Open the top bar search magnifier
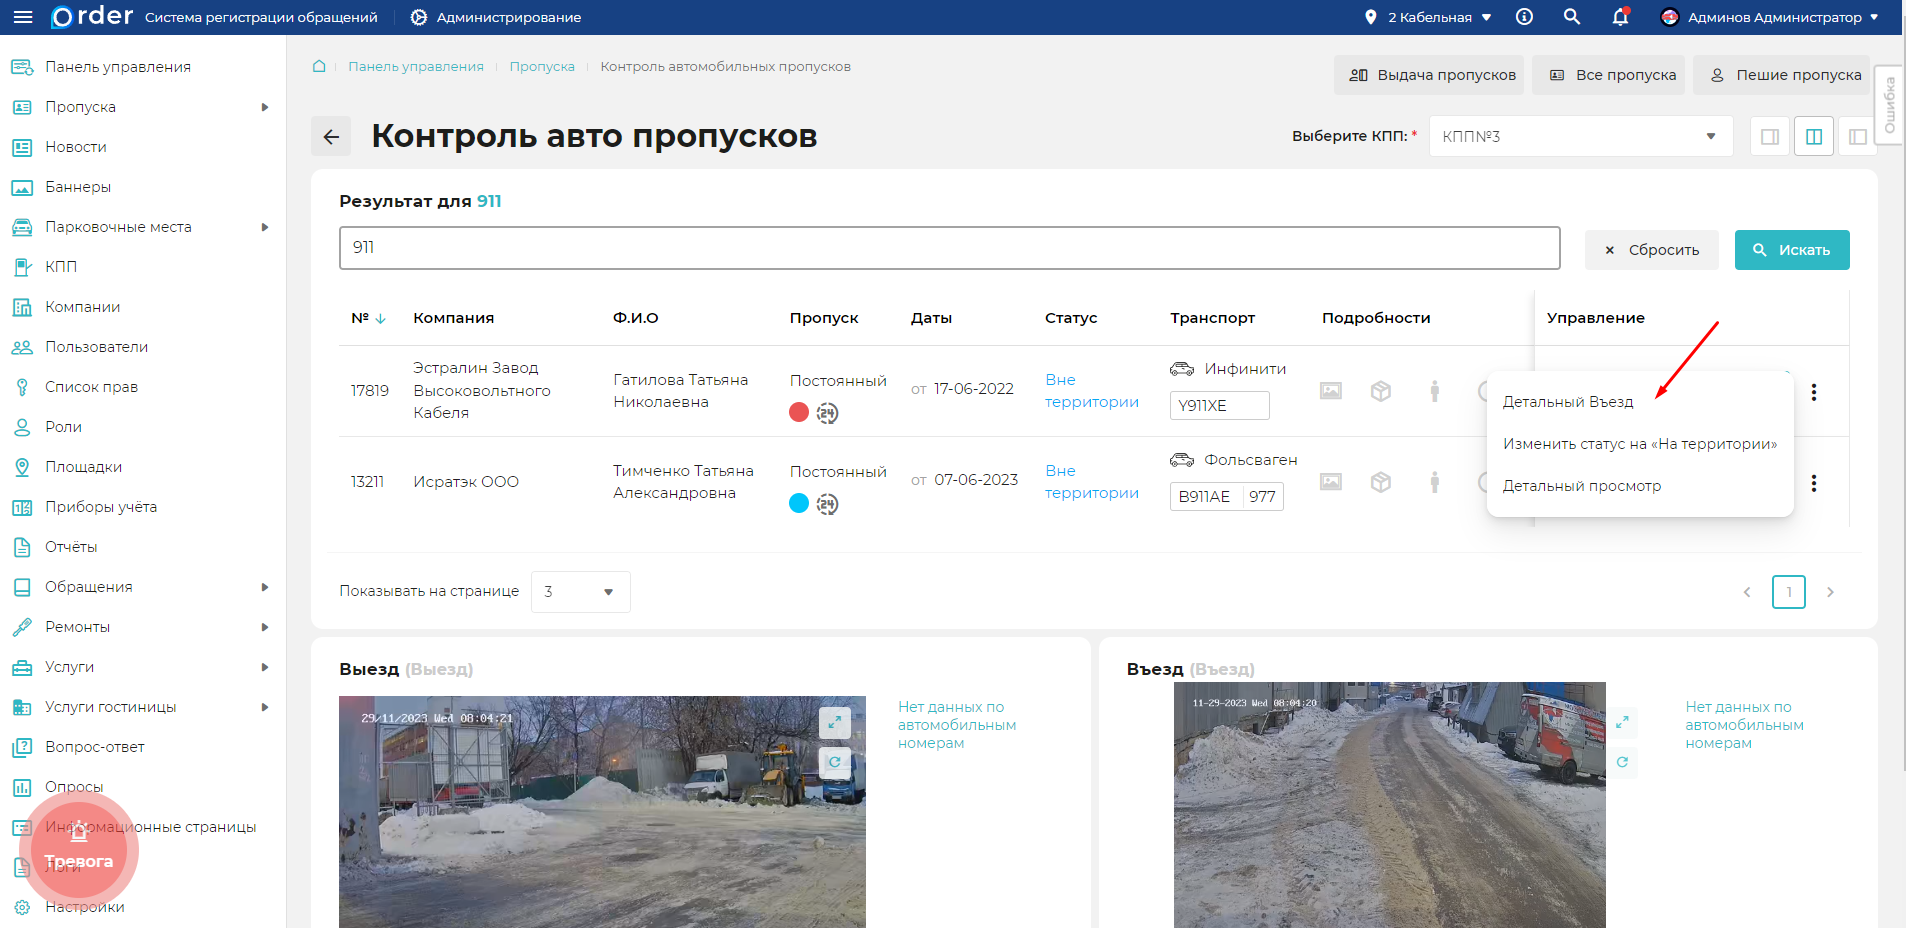 coord(1572,17)
